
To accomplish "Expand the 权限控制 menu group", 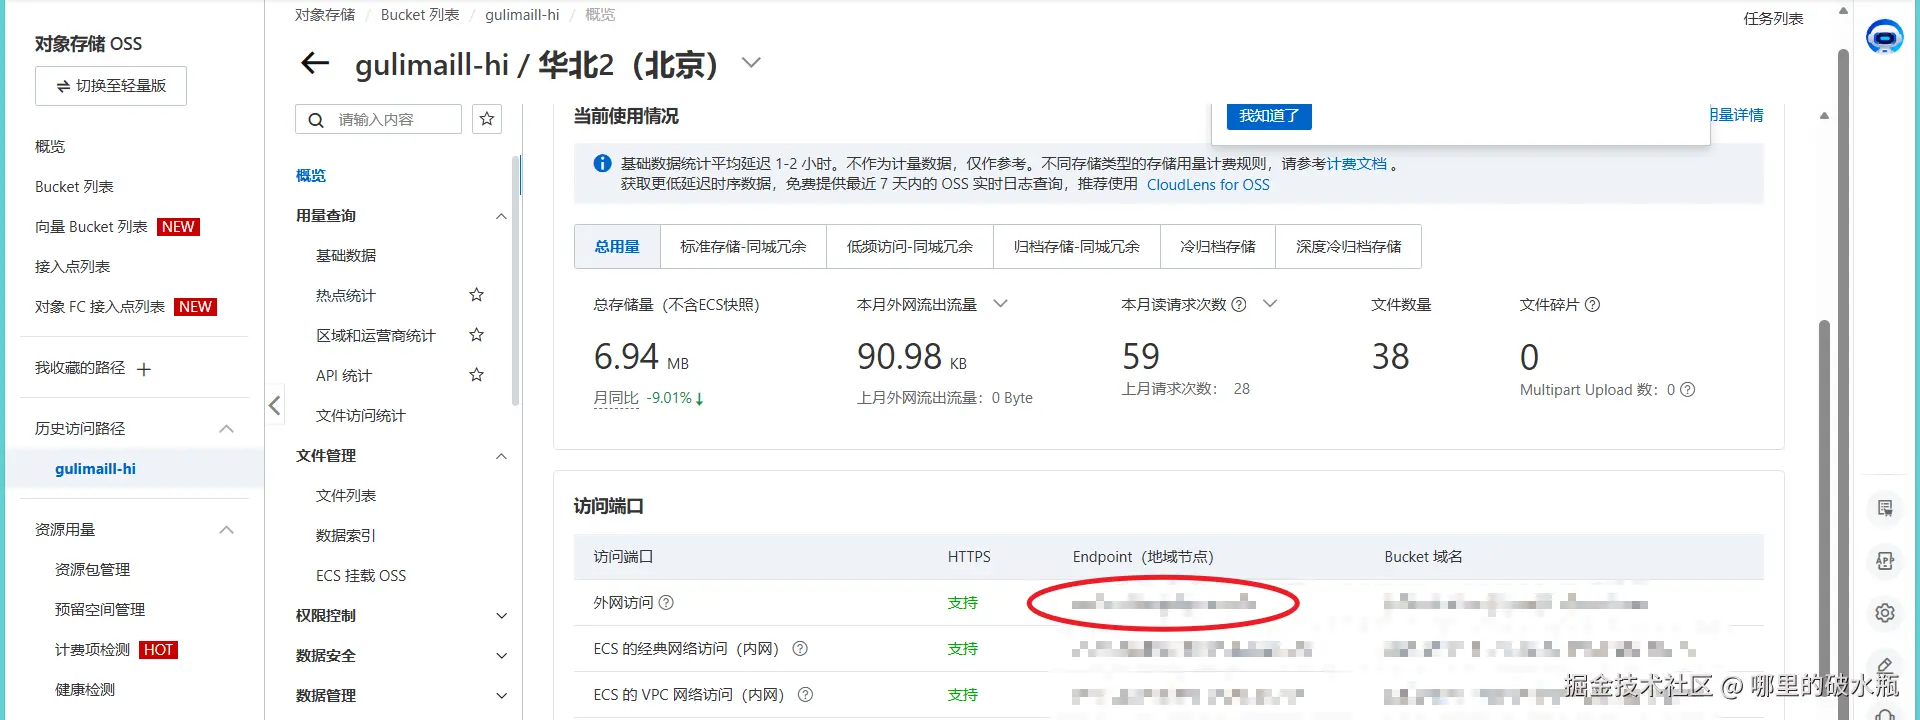I will coord(502,616).
